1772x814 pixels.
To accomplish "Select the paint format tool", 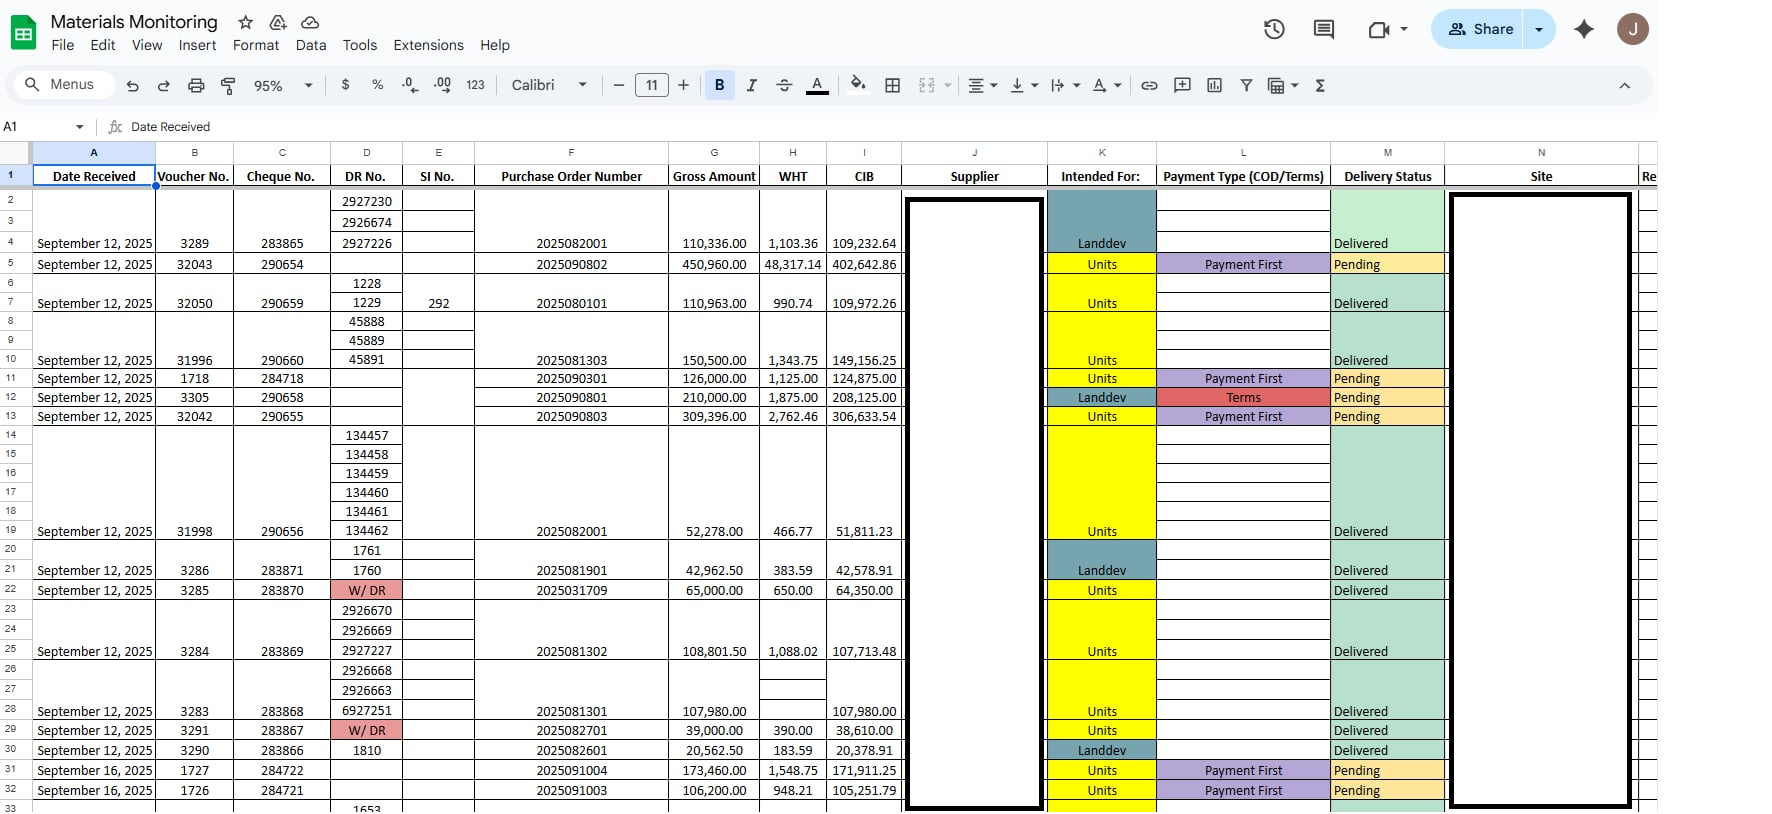I will click(228, 86).
